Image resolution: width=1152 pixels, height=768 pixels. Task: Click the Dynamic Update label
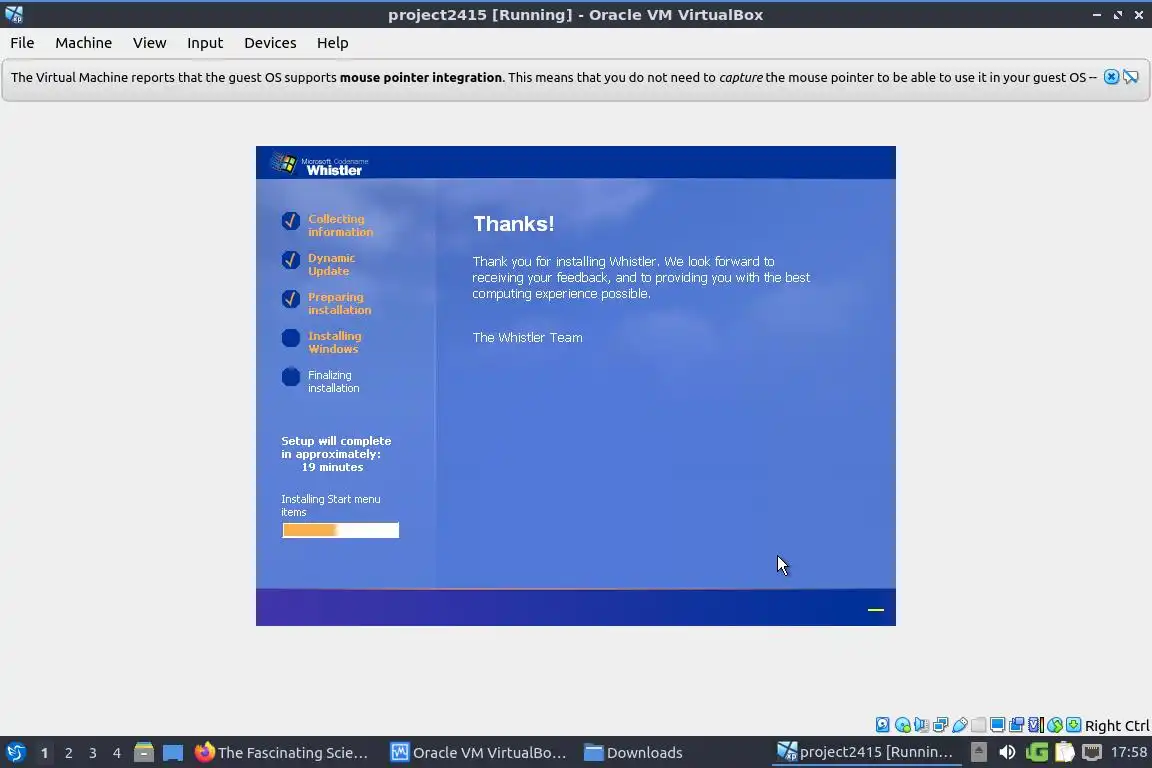point(331,265)
